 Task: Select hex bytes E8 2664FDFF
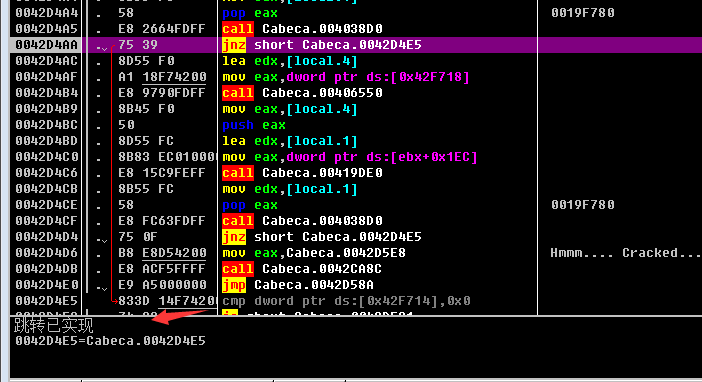click(x=162, y=29)
